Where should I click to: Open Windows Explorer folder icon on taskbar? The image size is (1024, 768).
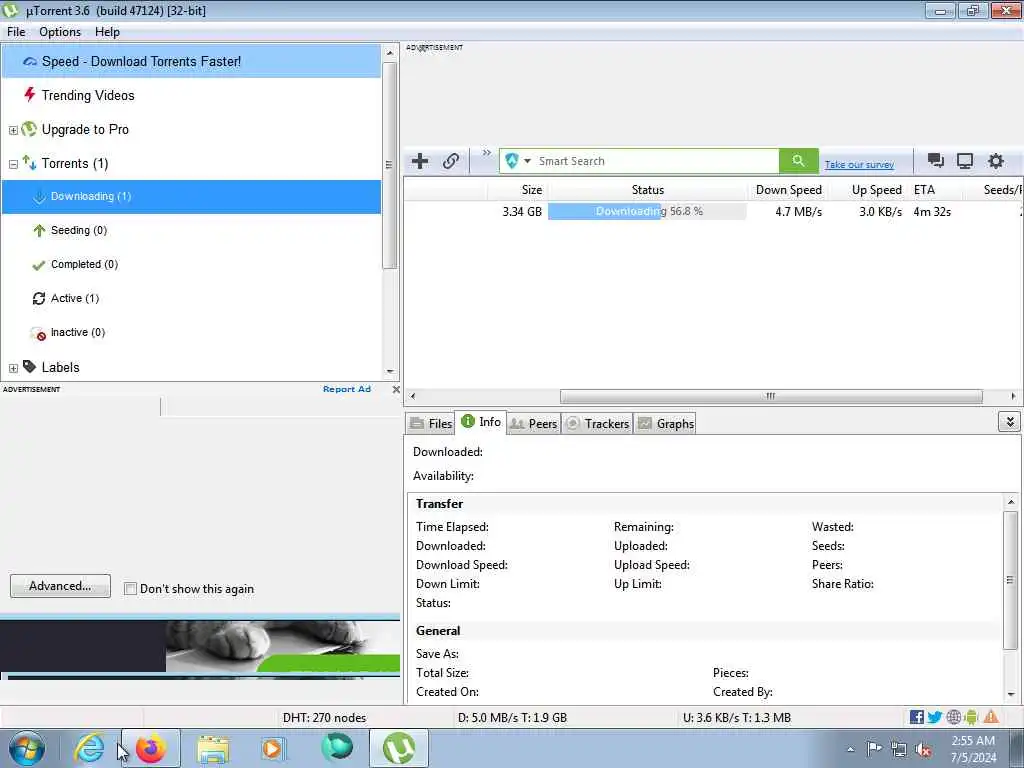click(213, 749)
